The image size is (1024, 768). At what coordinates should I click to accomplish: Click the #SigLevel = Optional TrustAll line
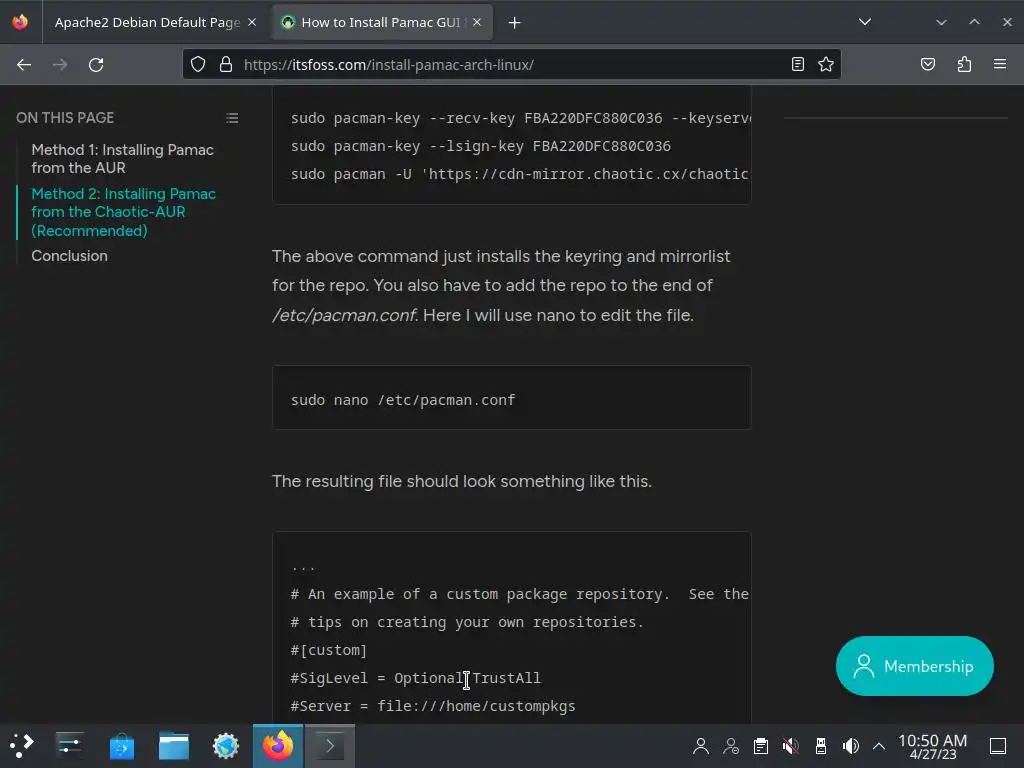(416, 679)
